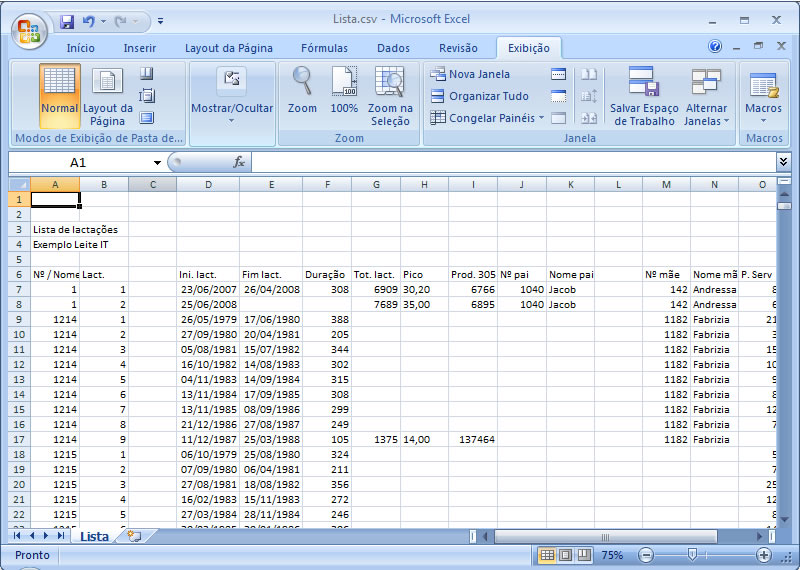Select the Lista sheet tab
Viewport: 800px width, 570px height.
point(94,536)
